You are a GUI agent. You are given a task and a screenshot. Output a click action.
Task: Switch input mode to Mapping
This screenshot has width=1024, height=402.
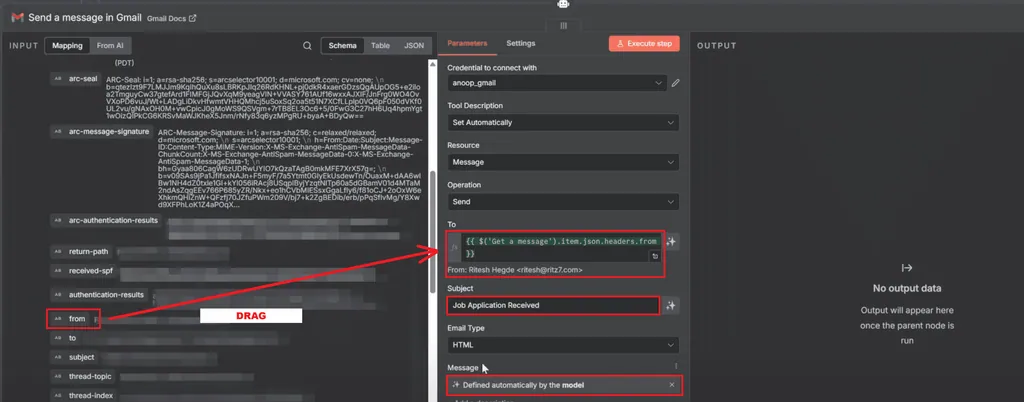coord(67,46)
